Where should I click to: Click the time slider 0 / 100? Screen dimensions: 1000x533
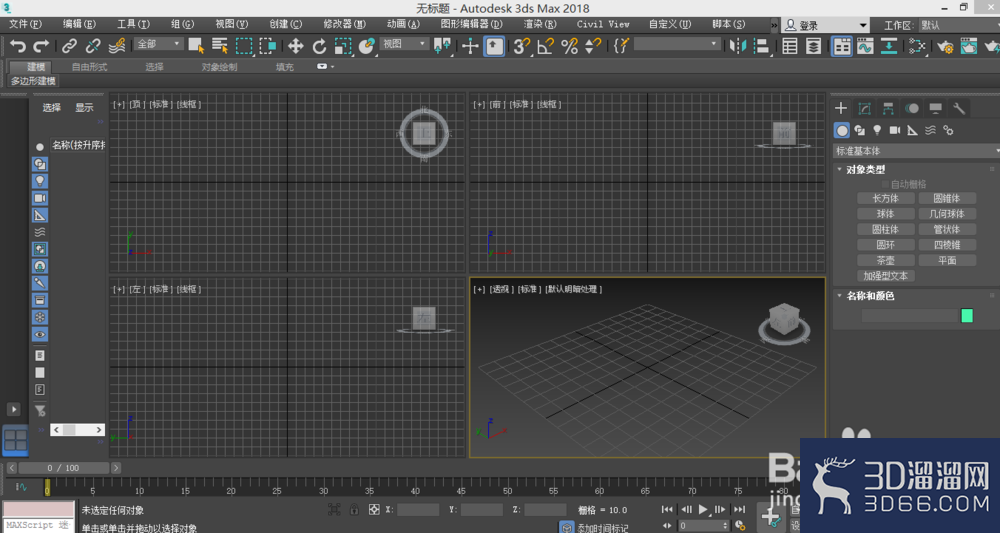[x=63, y=468]
